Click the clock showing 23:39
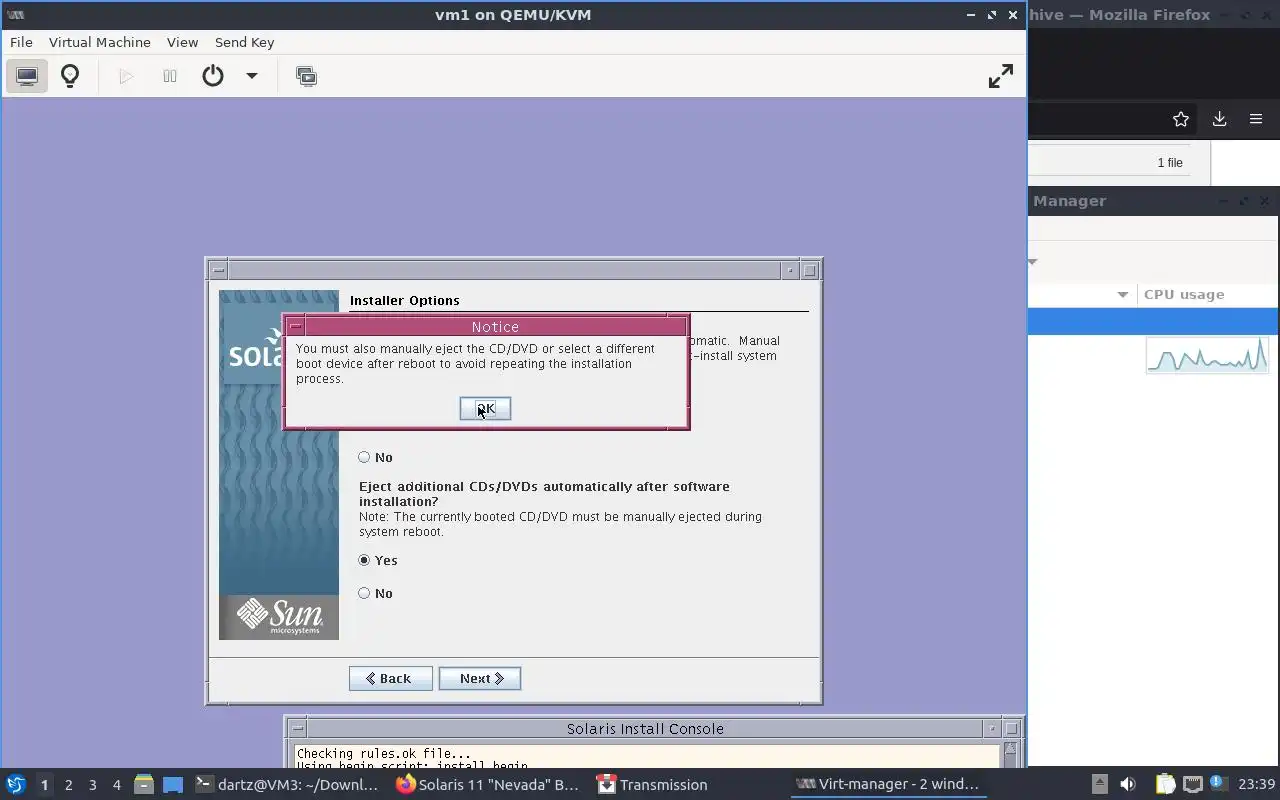 coord(1256,785)
